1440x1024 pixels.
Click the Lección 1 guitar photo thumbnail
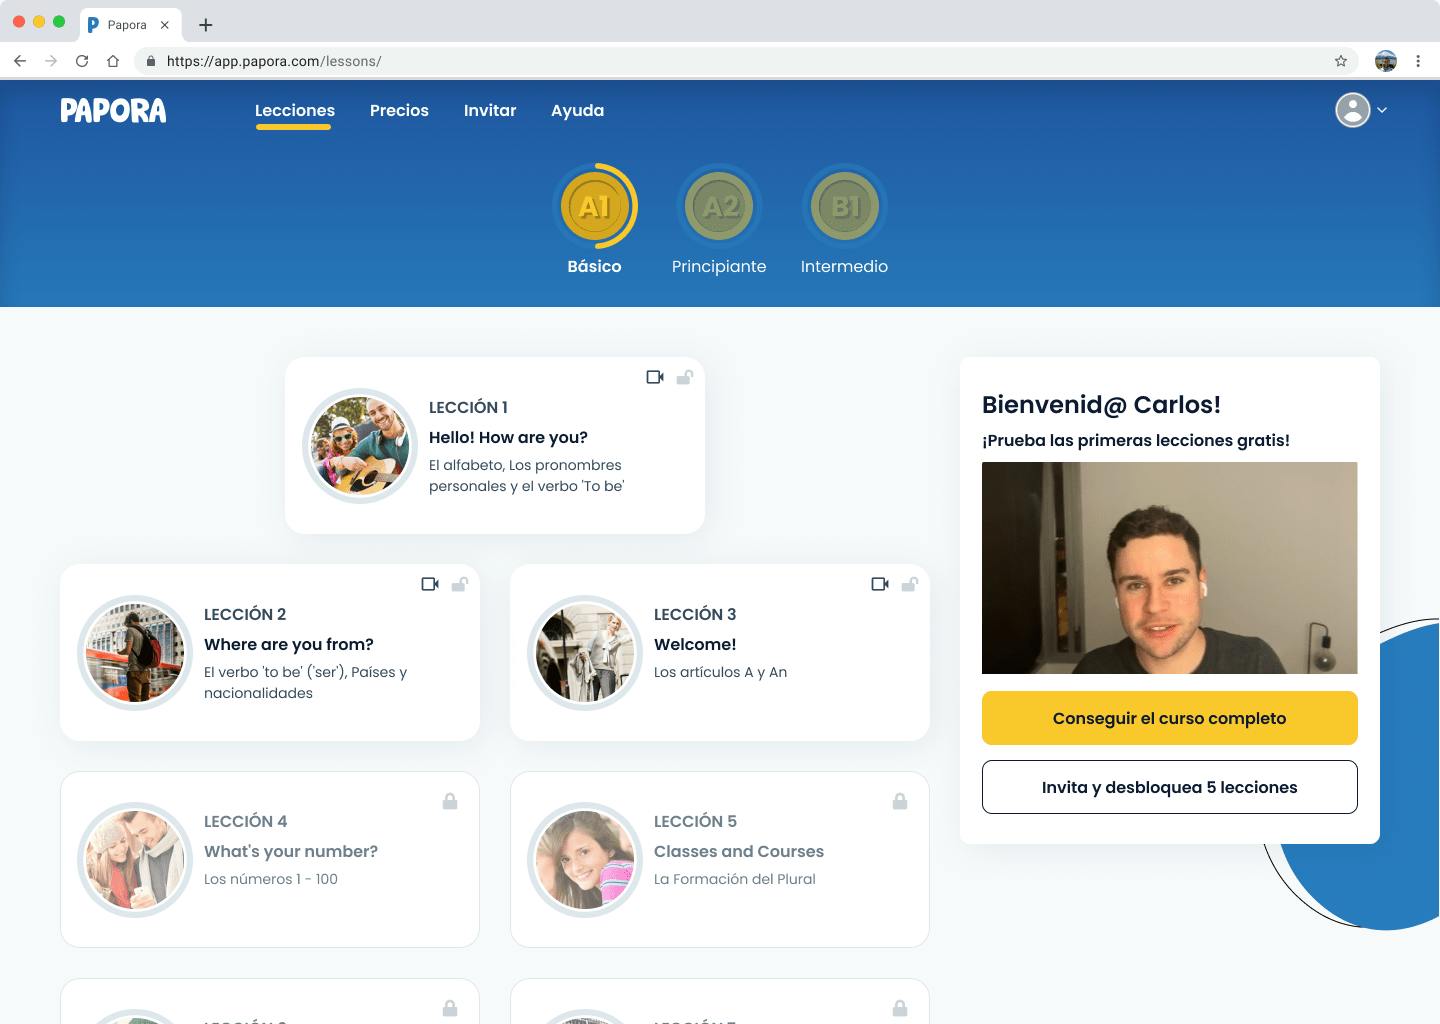[360, 446]
